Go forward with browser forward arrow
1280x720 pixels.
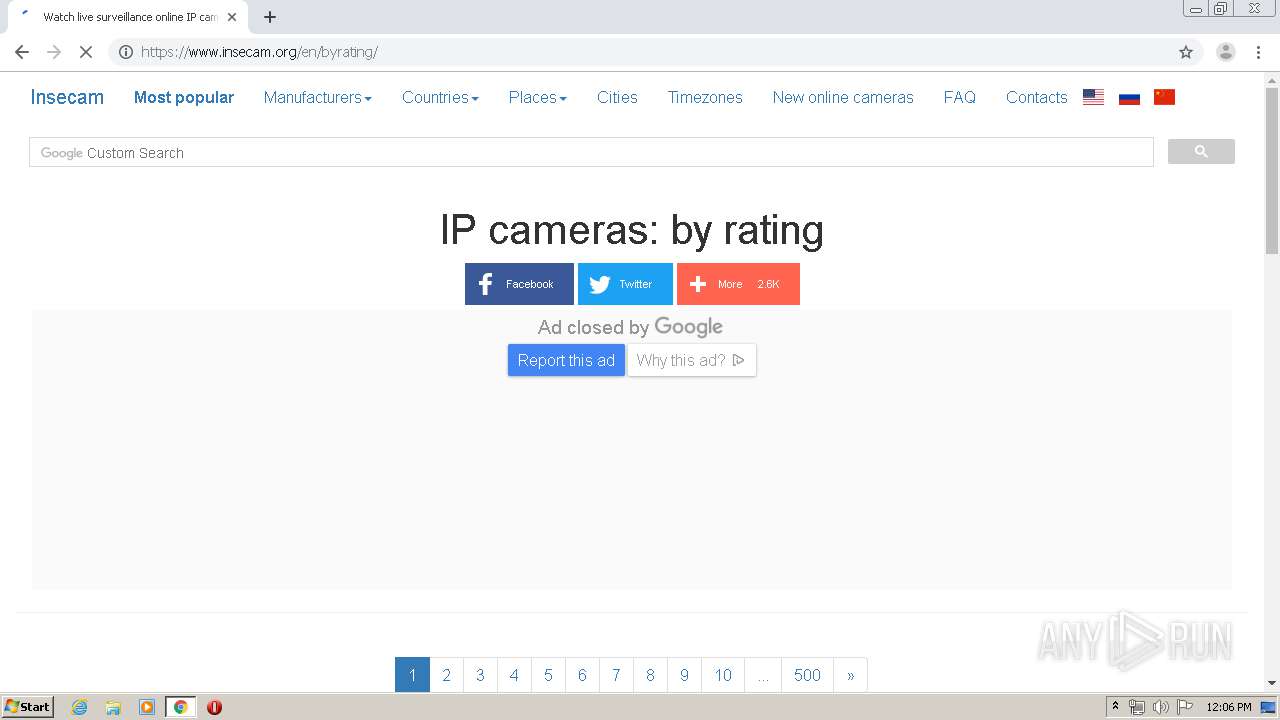click(54, 52)
